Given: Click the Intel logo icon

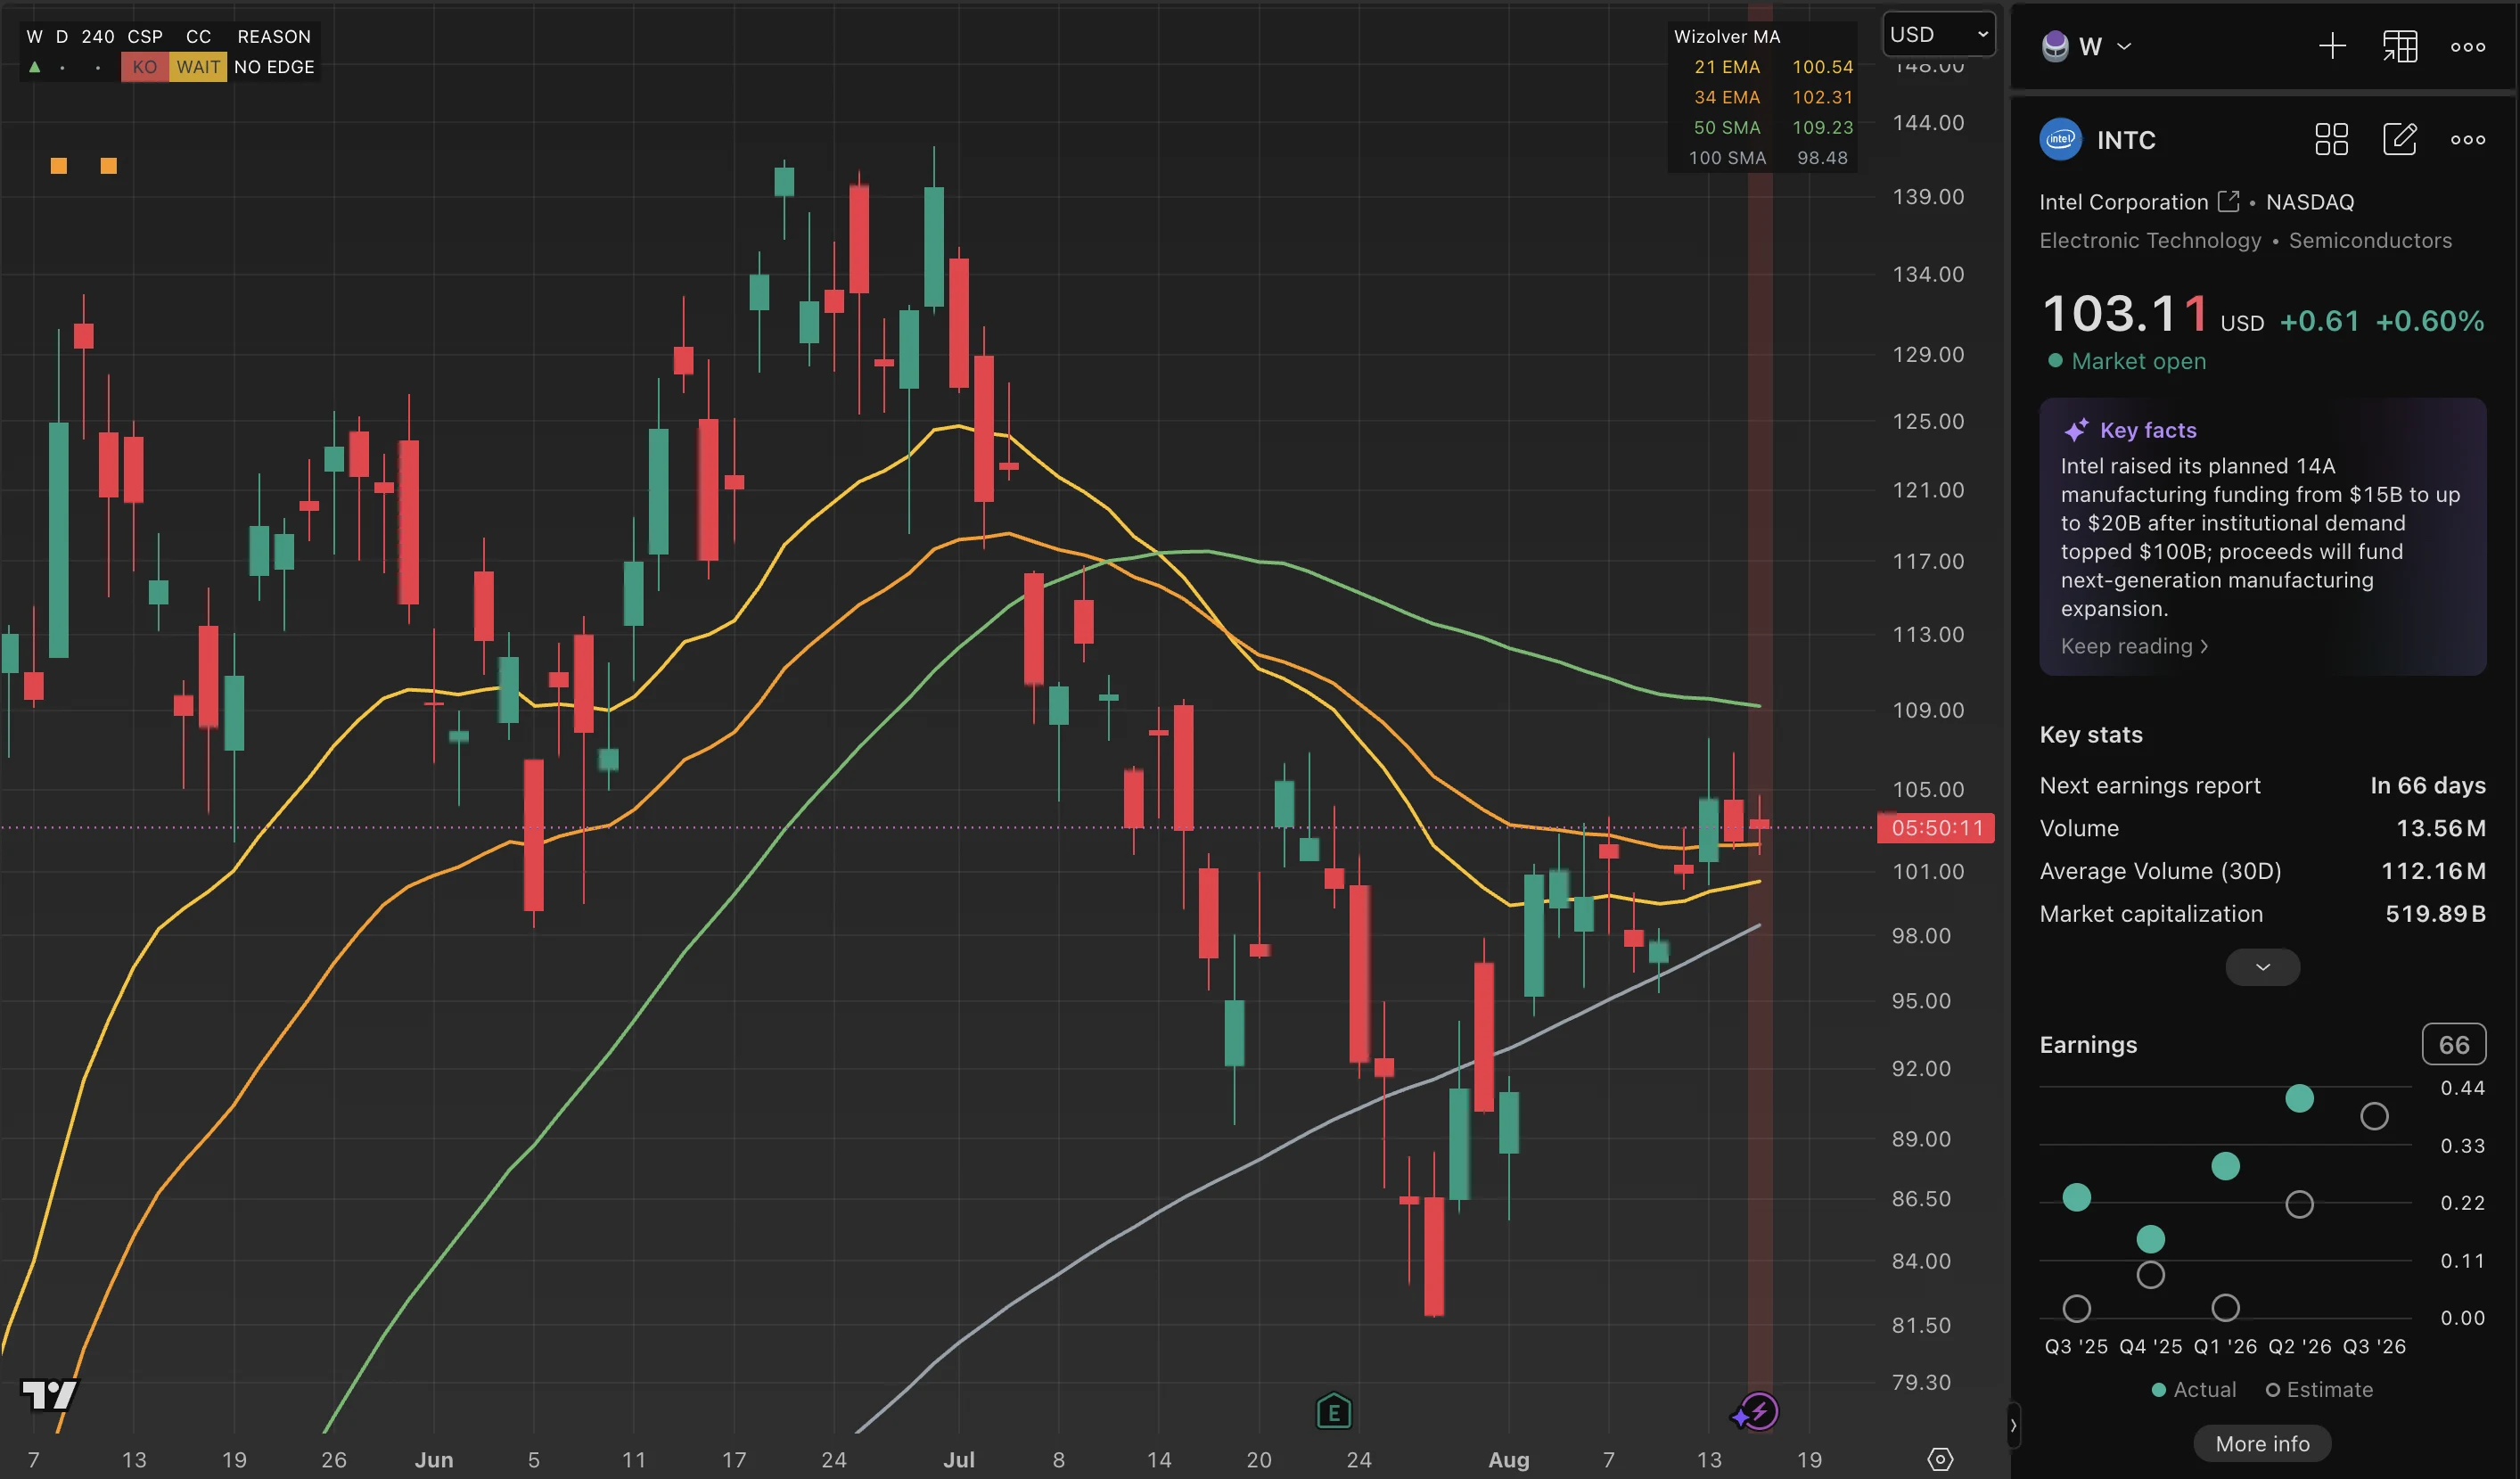Looking at the screenshot, I should pos(2060,139).
